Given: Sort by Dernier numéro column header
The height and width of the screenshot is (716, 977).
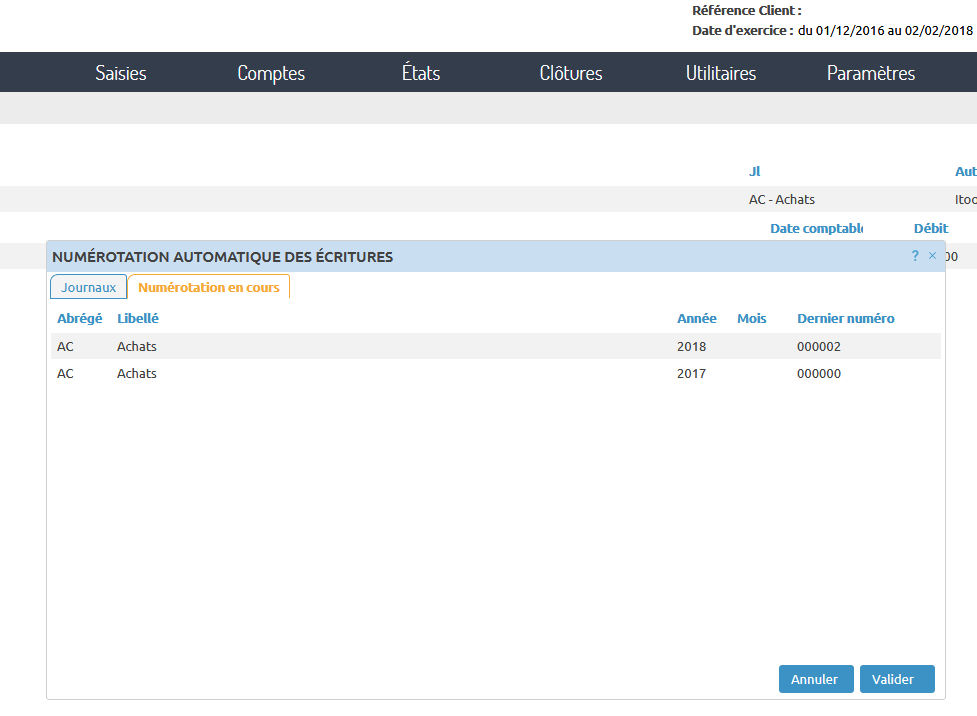Looking at the screenshot, I should coord(846,319).
